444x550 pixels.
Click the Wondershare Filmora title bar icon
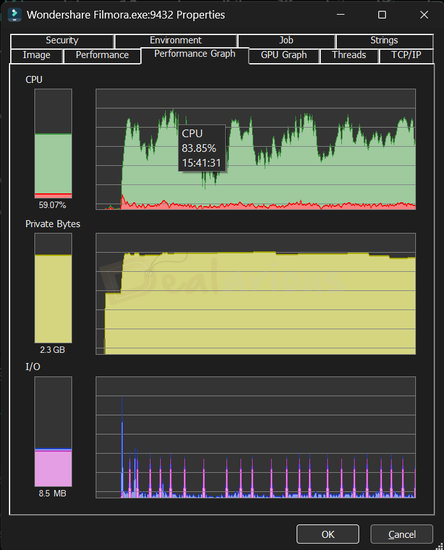pos(14,15)
